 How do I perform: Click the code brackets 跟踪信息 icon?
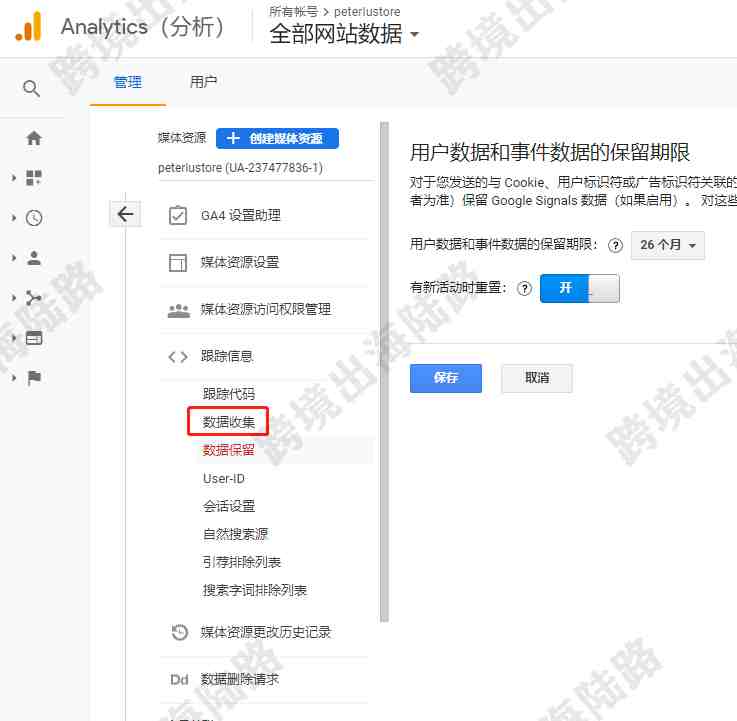pos(178,357)
